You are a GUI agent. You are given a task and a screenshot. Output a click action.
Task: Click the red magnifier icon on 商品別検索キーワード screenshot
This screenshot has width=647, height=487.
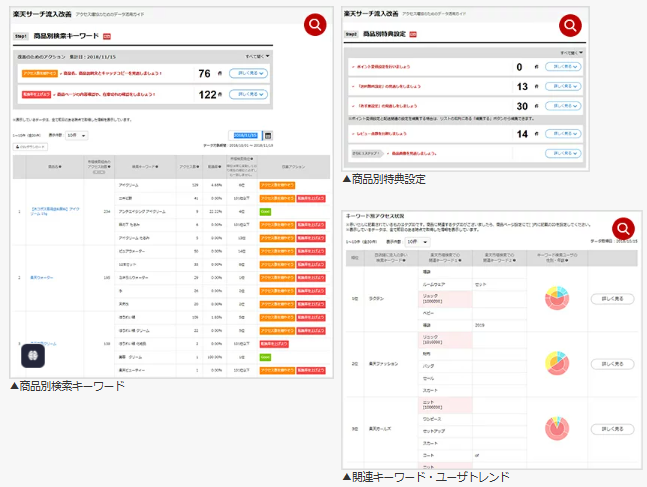(315, 25)
